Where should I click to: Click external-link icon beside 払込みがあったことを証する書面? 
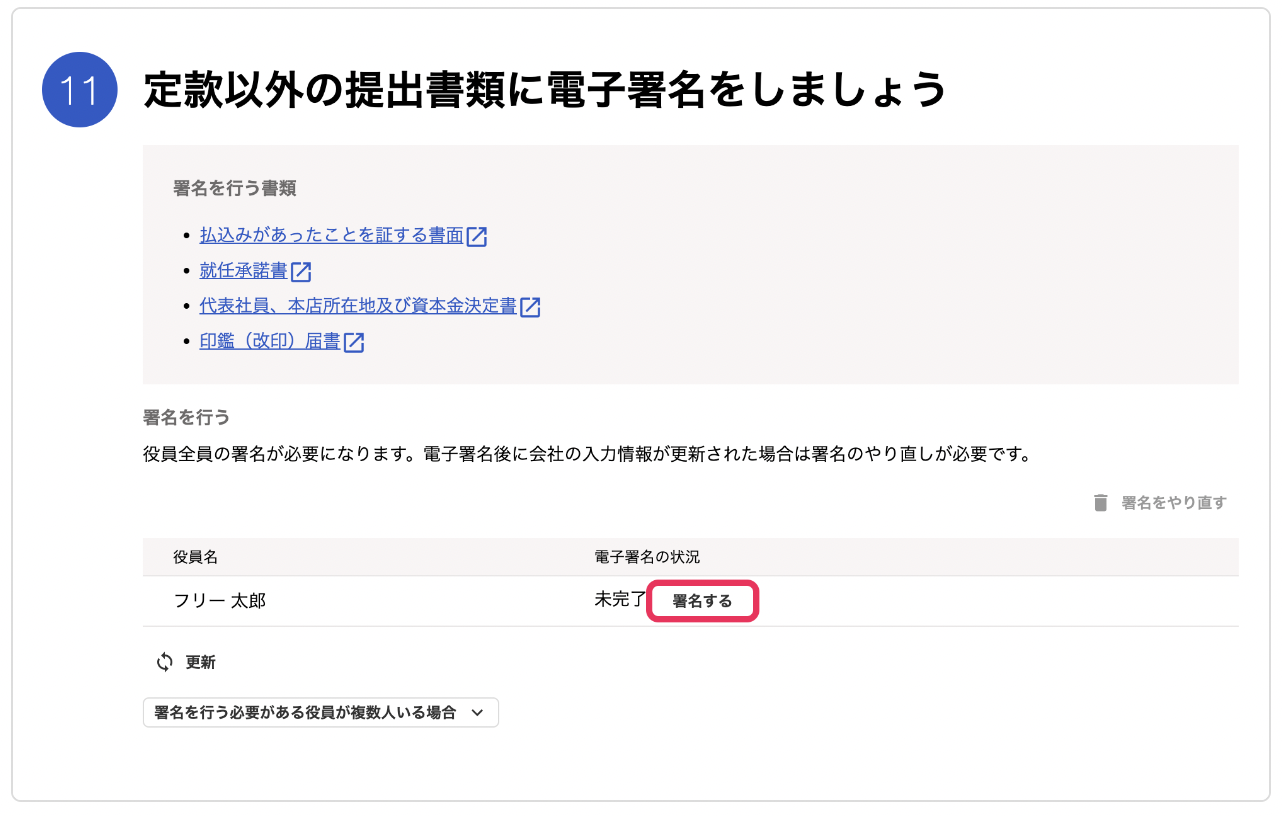(477, 236)
